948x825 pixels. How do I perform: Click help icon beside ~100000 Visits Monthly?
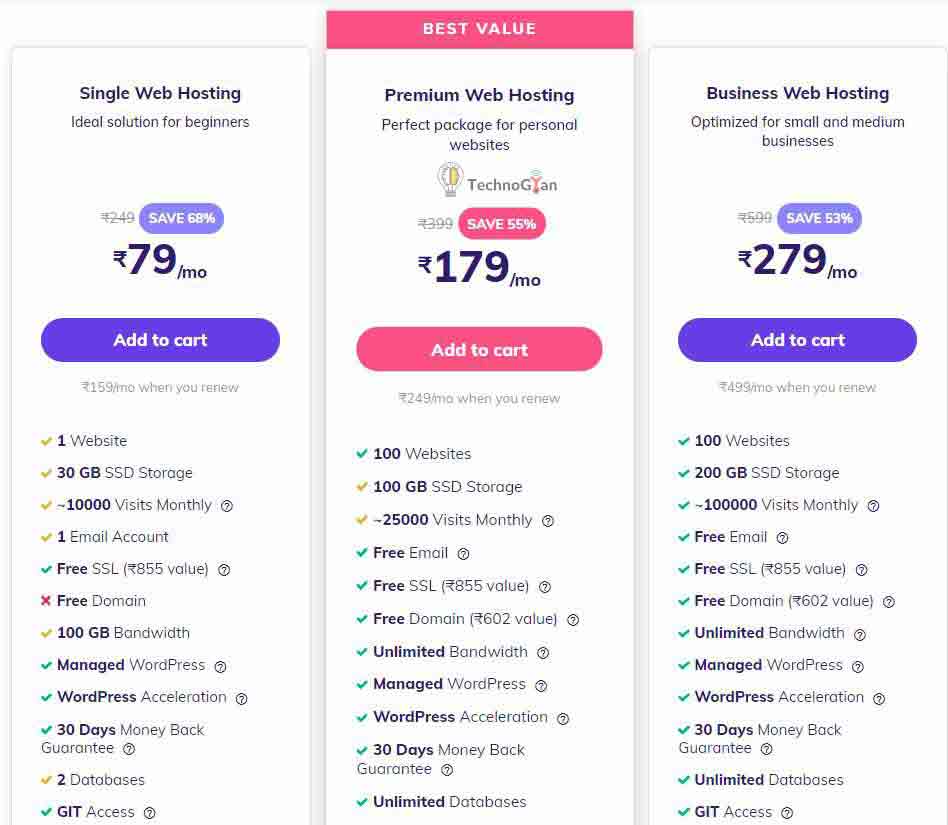tap(873, 506)
